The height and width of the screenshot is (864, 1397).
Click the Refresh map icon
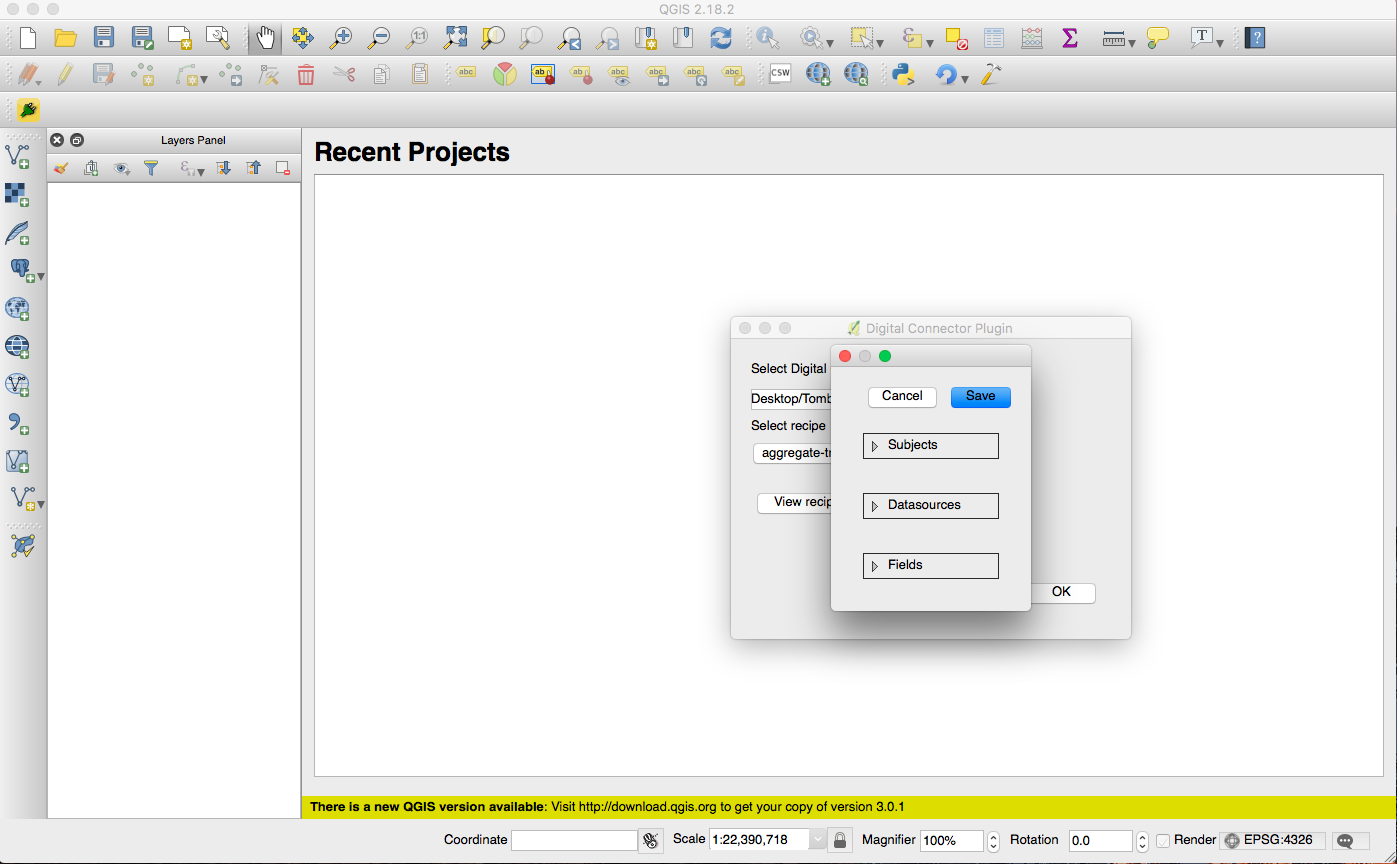tap(720, 38)
